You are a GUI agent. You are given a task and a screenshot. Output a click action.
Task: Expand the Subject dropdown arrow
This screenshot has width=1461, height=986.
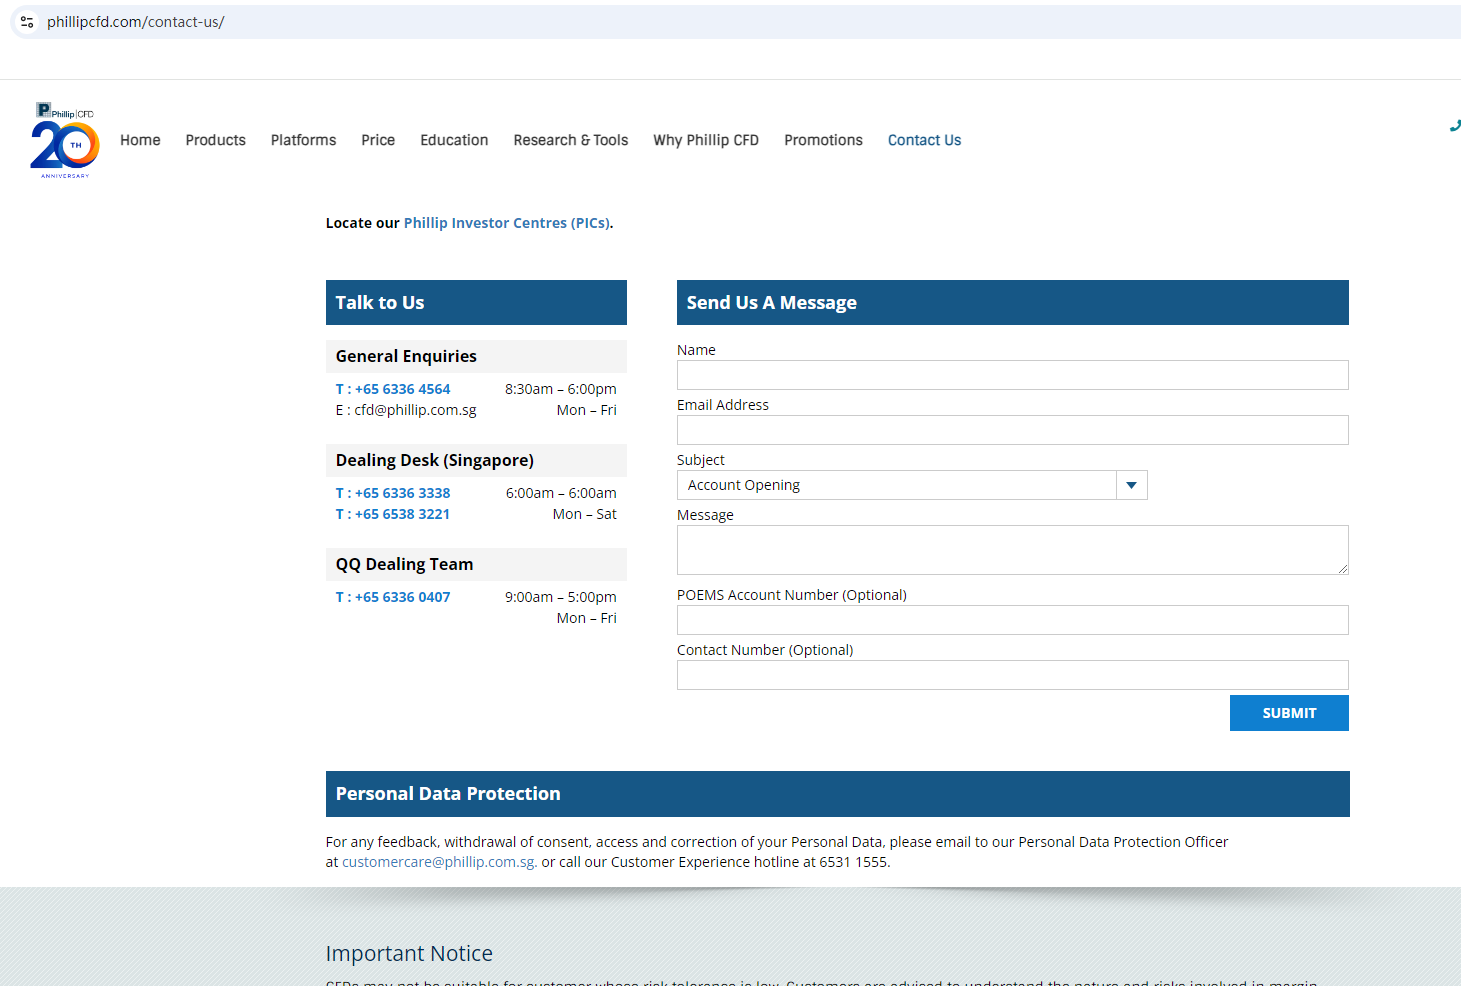(1131, 485)
